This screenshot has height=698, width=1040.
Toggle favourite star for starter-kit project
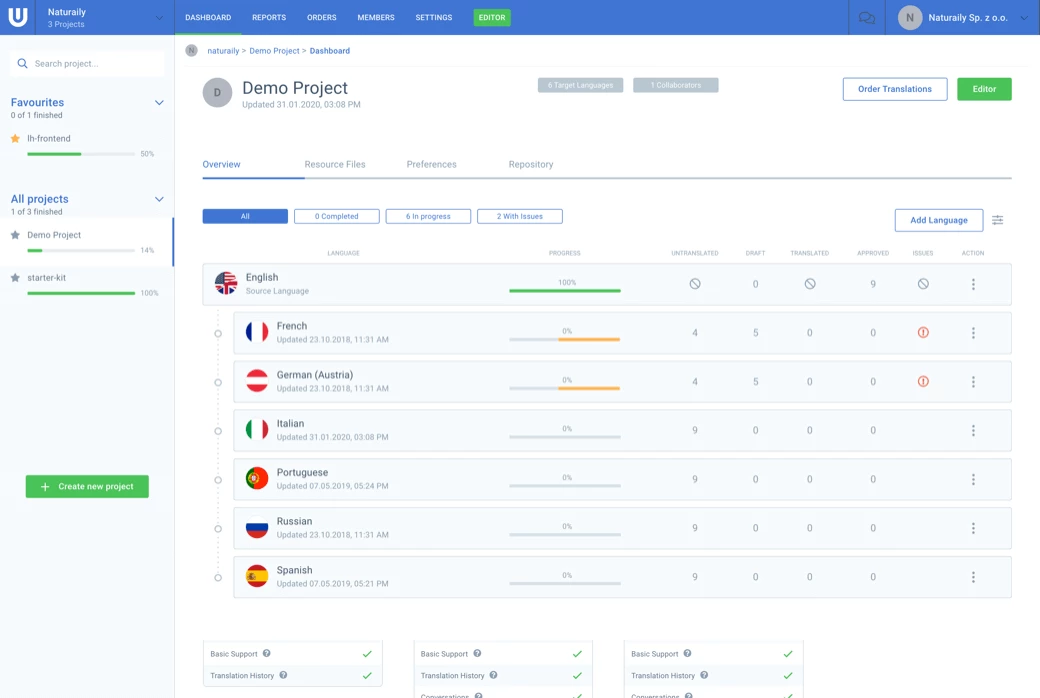[x=15, y=278]
